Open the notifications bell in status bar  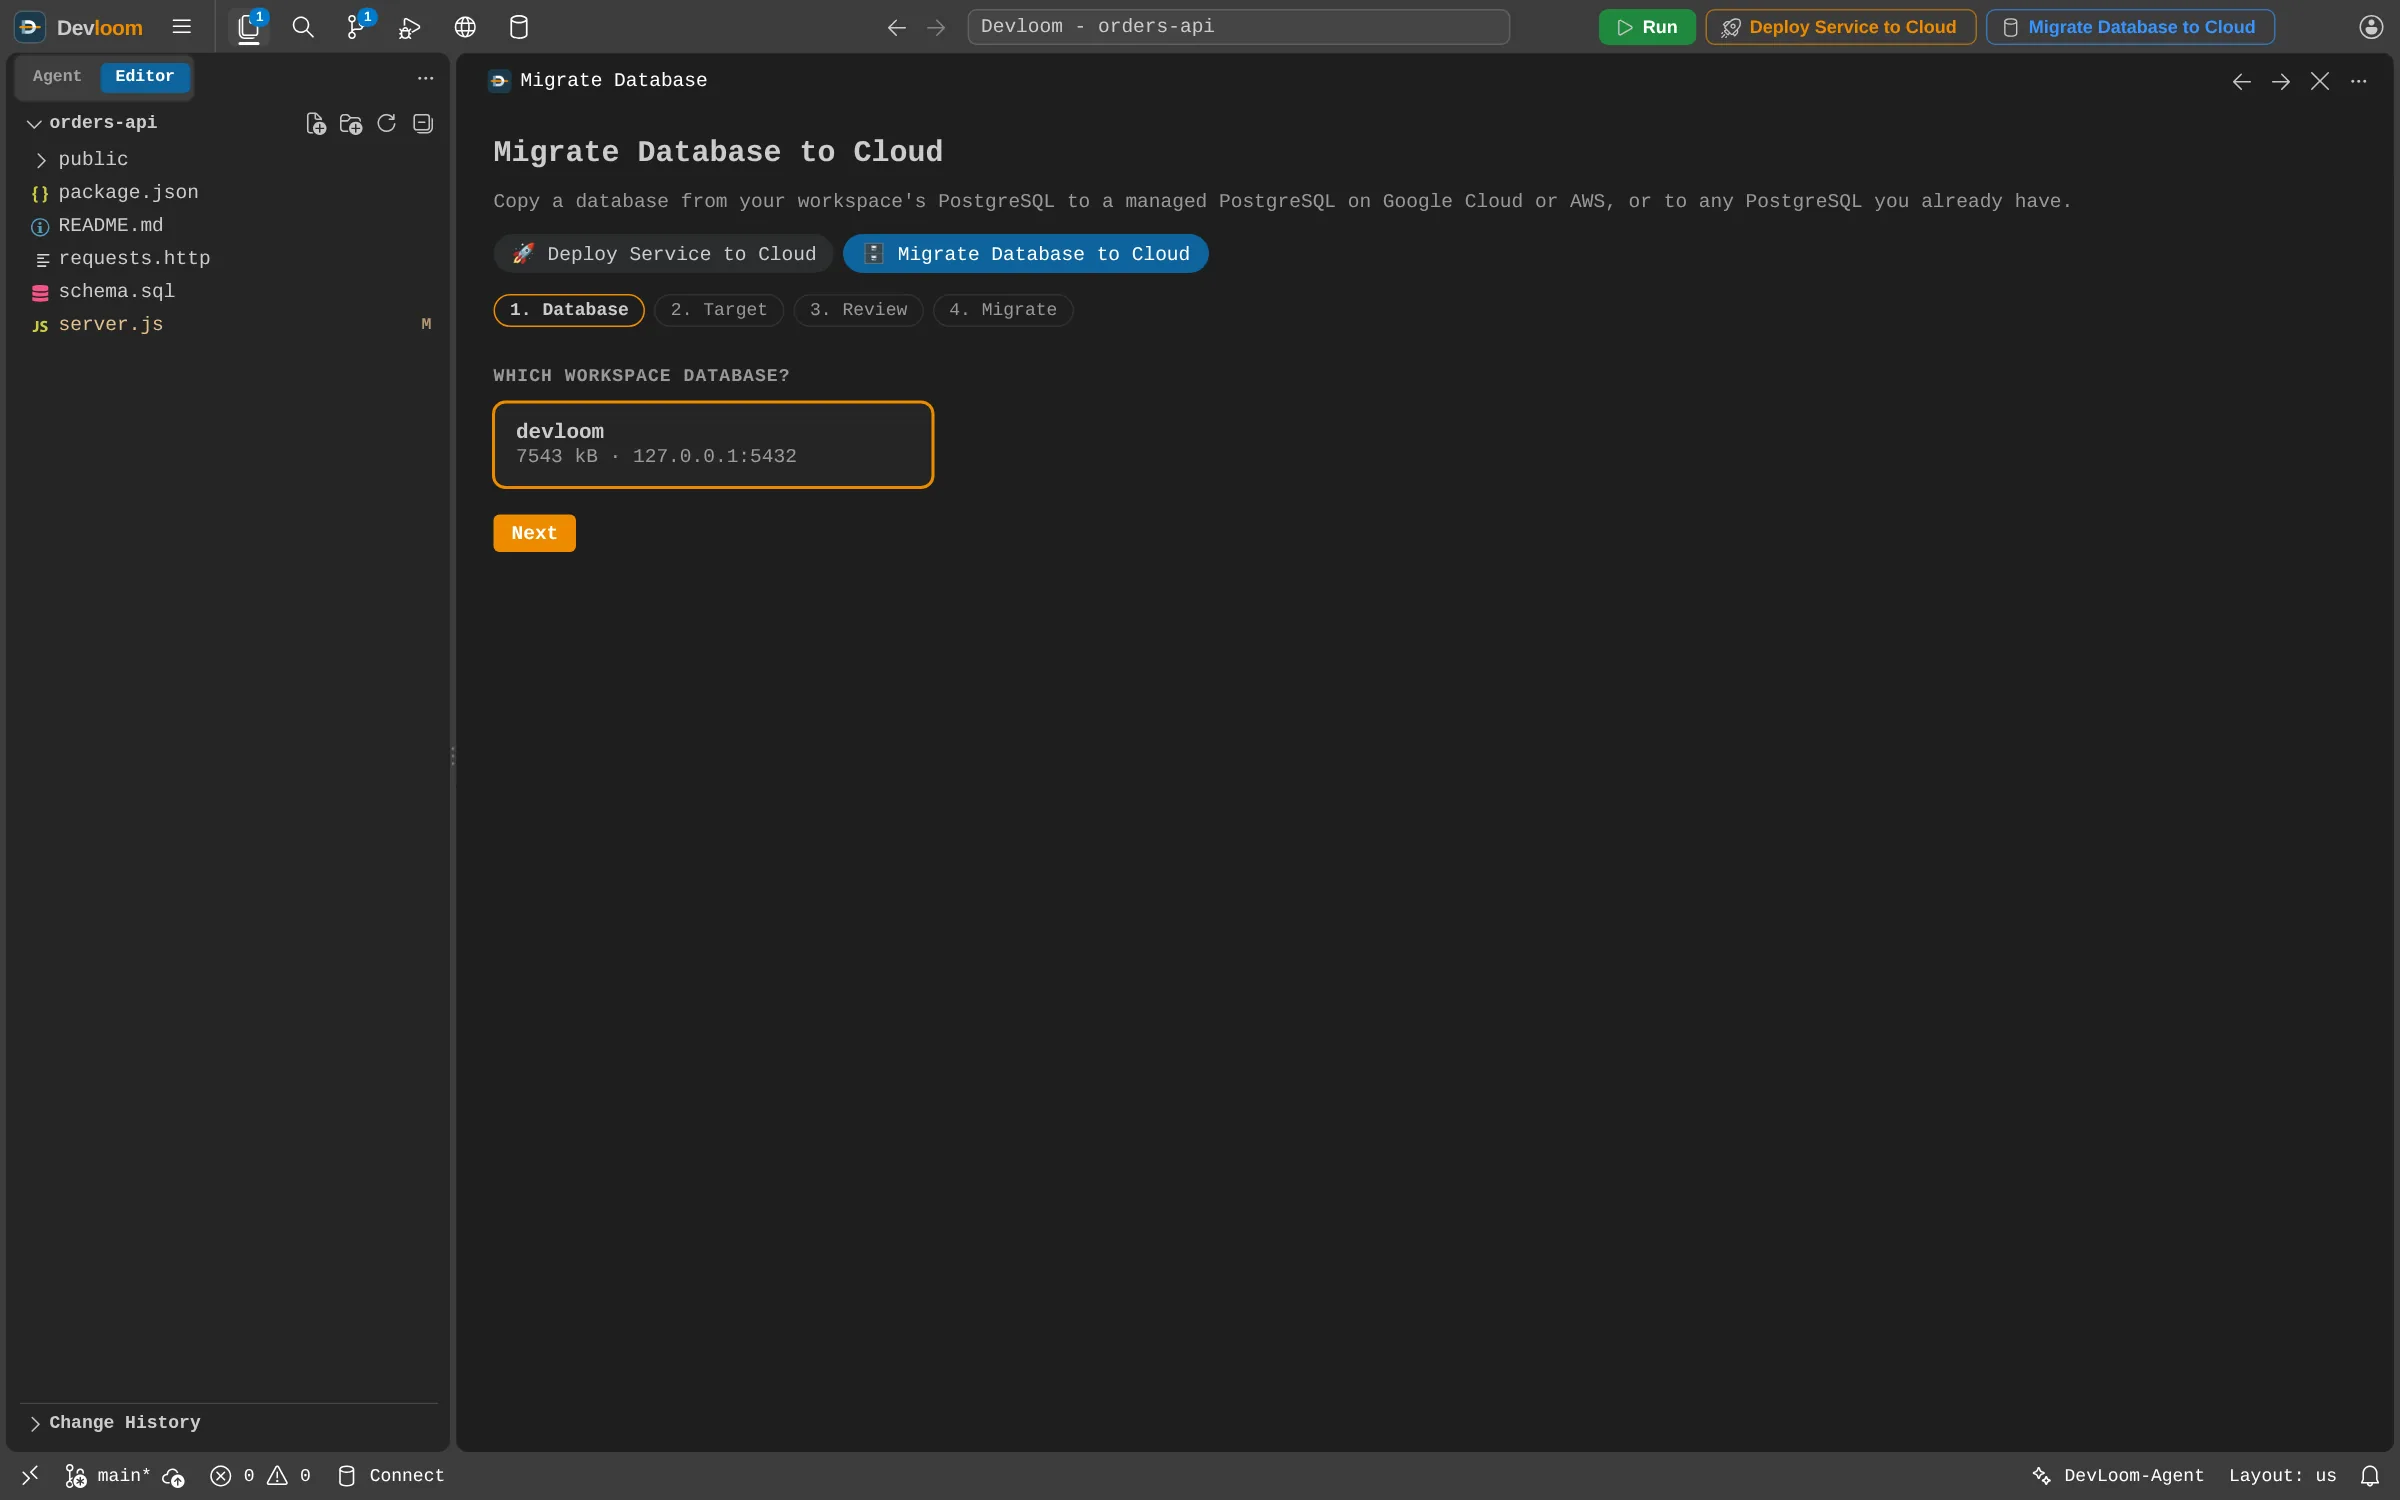(x=2369, y=1475)
